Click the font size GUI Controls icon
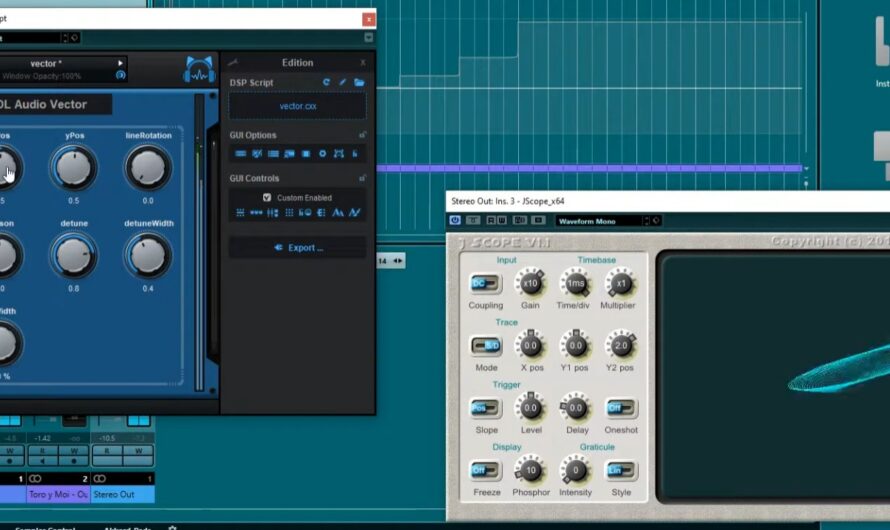 point(338,213)
